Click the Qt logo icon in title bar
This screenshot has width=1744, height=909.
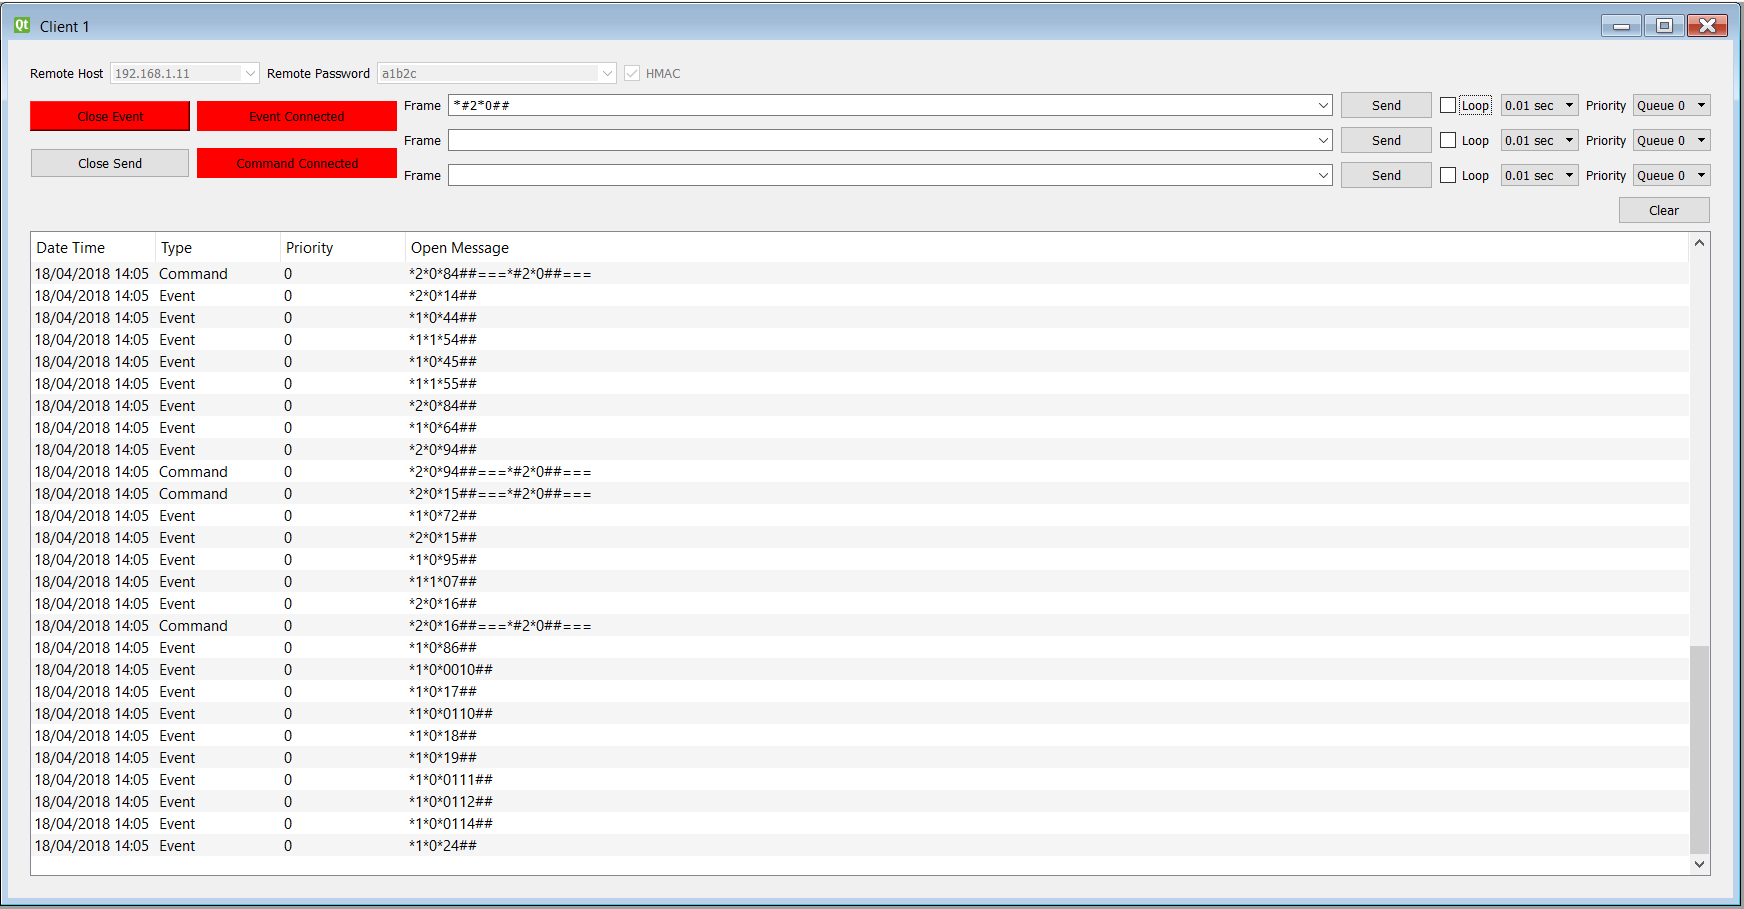click(x=21, y=26)
